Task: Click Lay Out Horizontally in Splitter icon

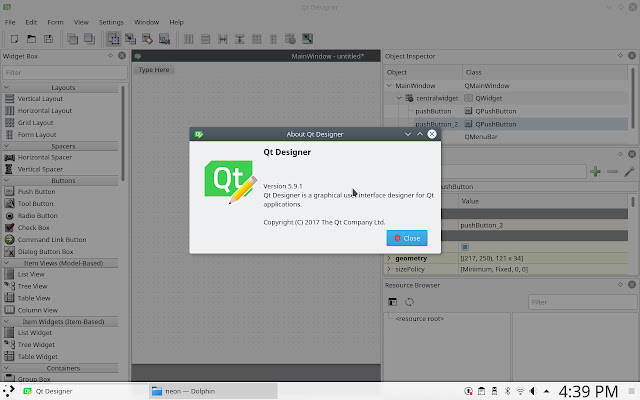Action: coord(222,39)
